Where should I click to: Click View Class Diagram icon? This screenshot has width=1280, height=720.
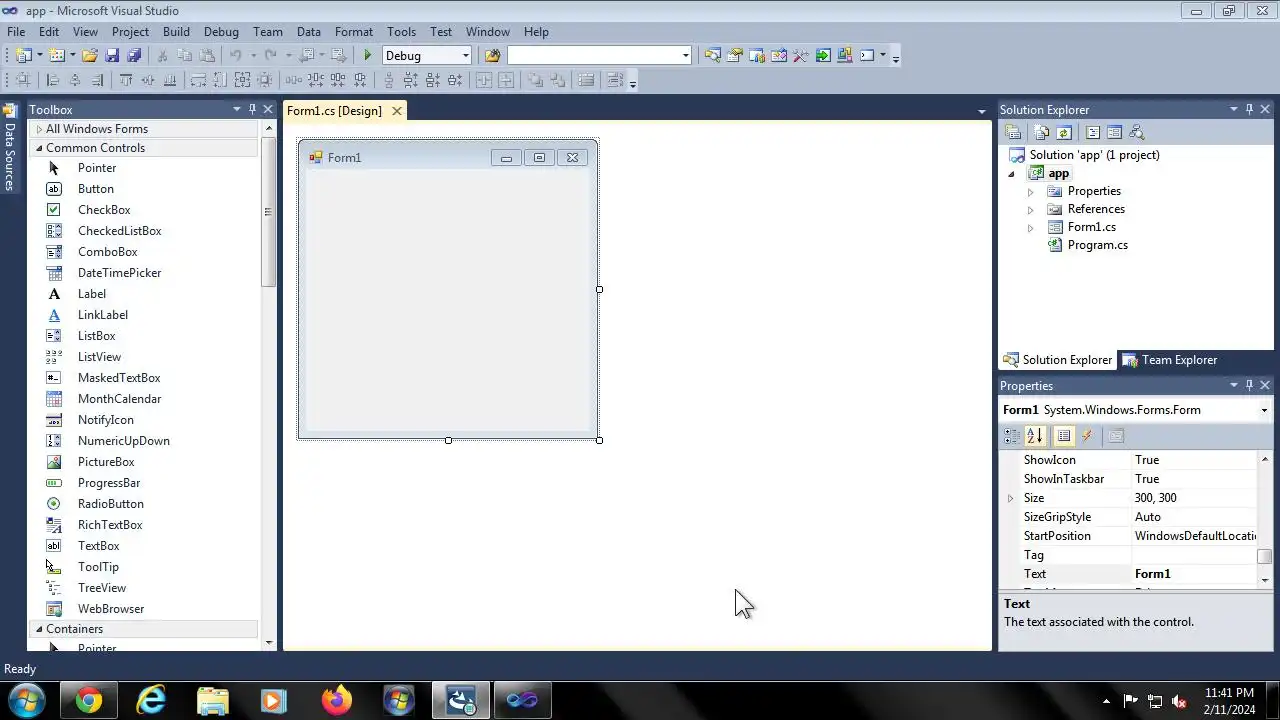click(x=1136, y=132)
